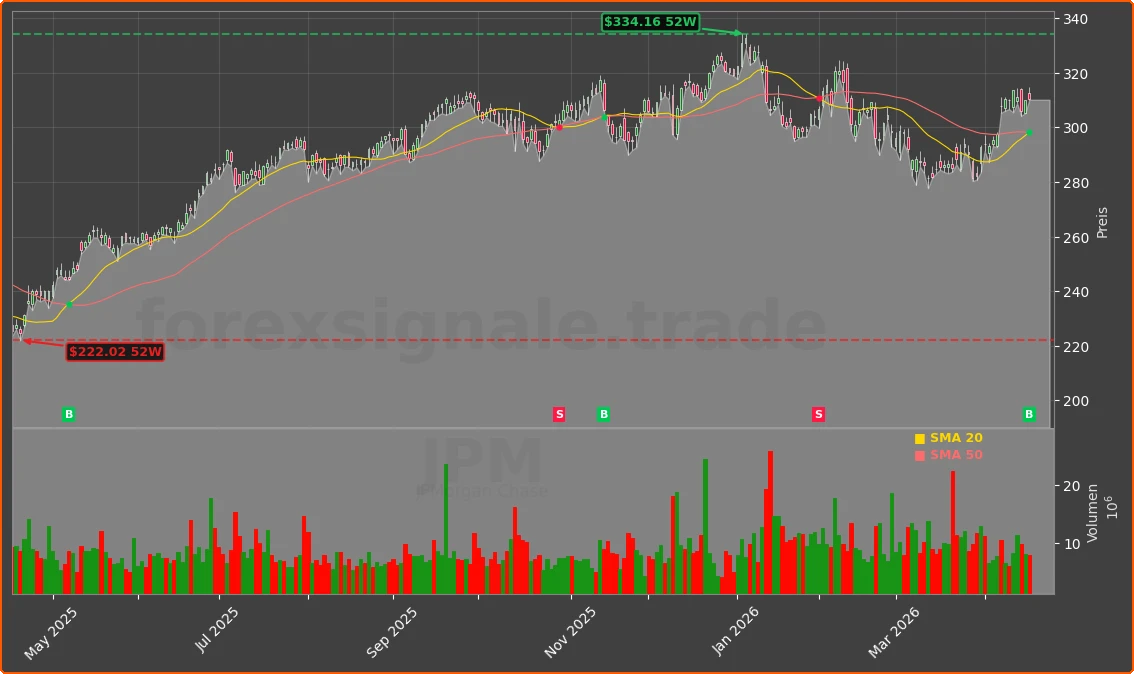Click the red S sell marker near Jan 2026

point(817,414)
